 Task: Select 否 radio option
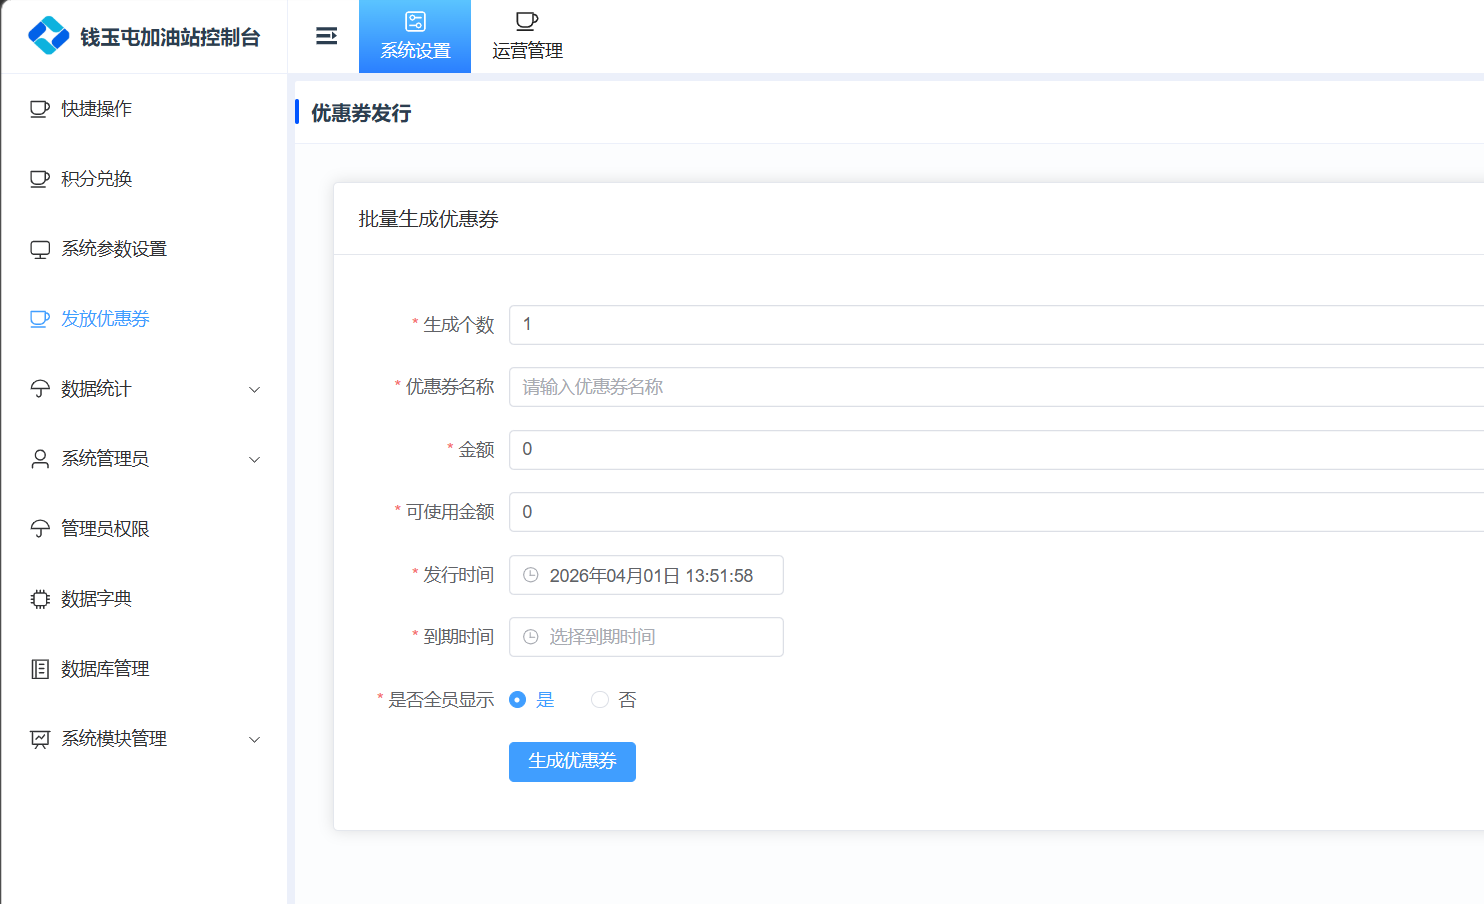pyautogui.click(x=600, y=700)
